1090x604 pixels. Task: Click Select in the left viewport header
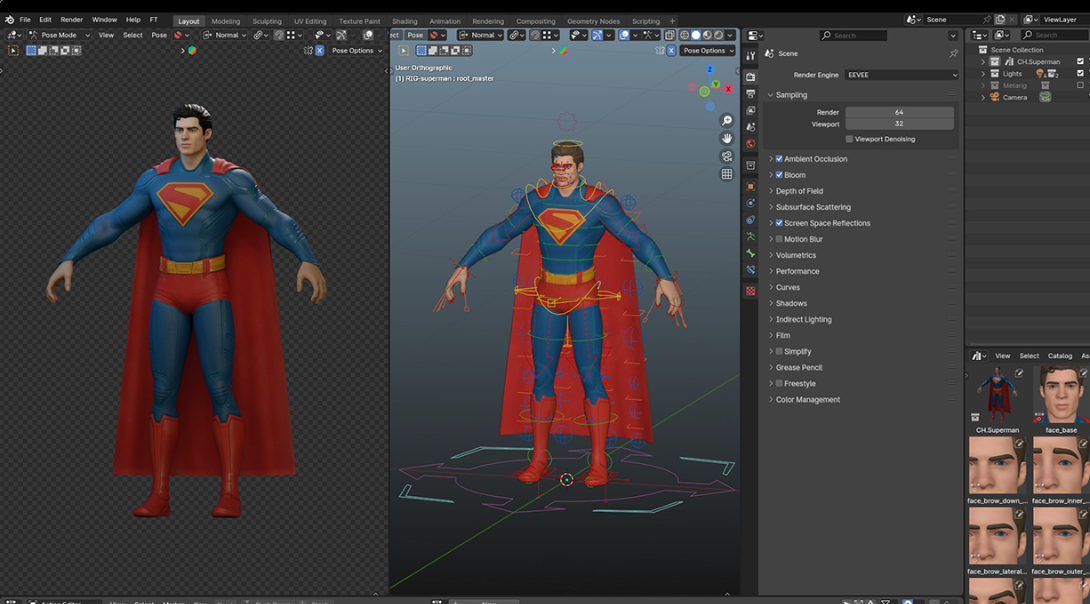pos(133,35)
